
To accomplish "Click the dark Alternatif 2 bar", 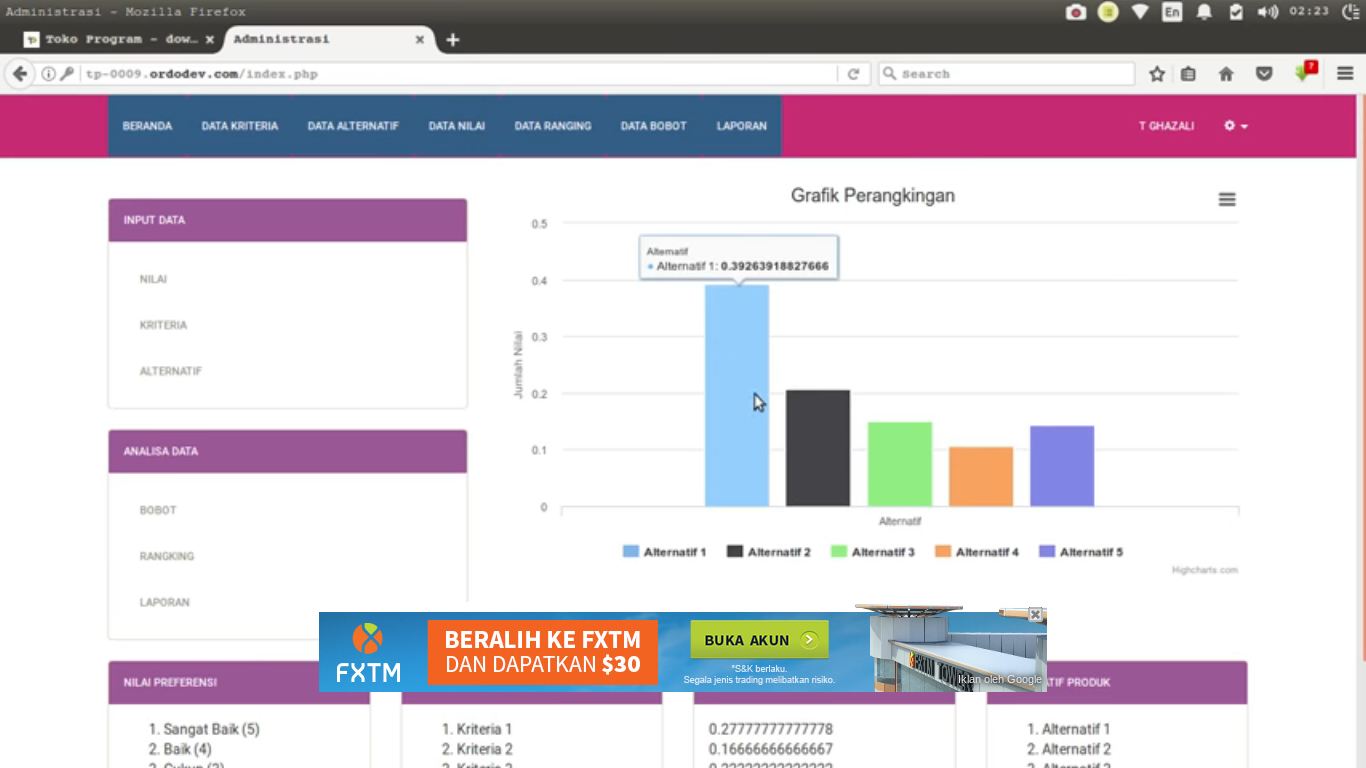I will pos(817,448).
